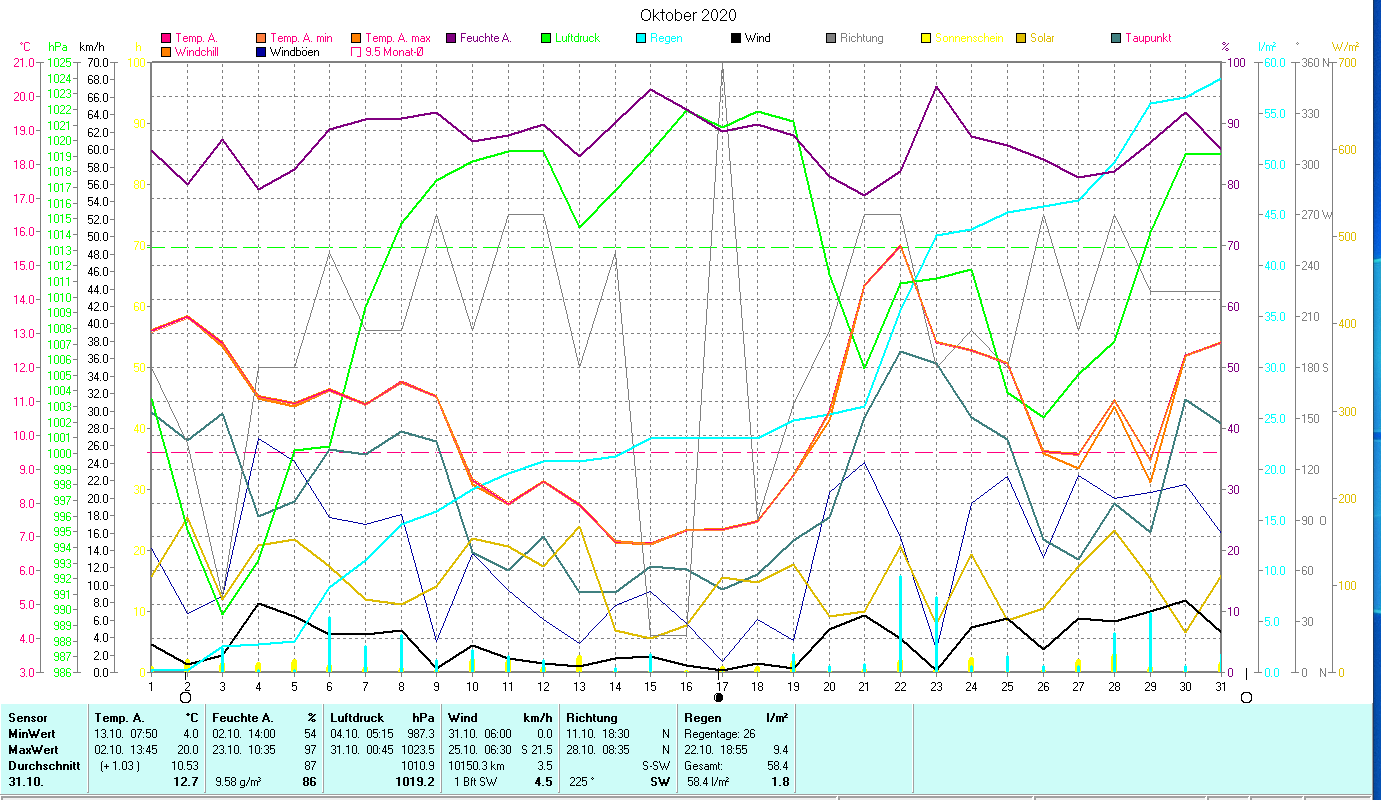The image size is (1381, 800).
Task: Click the chart title Oktober 2020
Action: (689, 15)
